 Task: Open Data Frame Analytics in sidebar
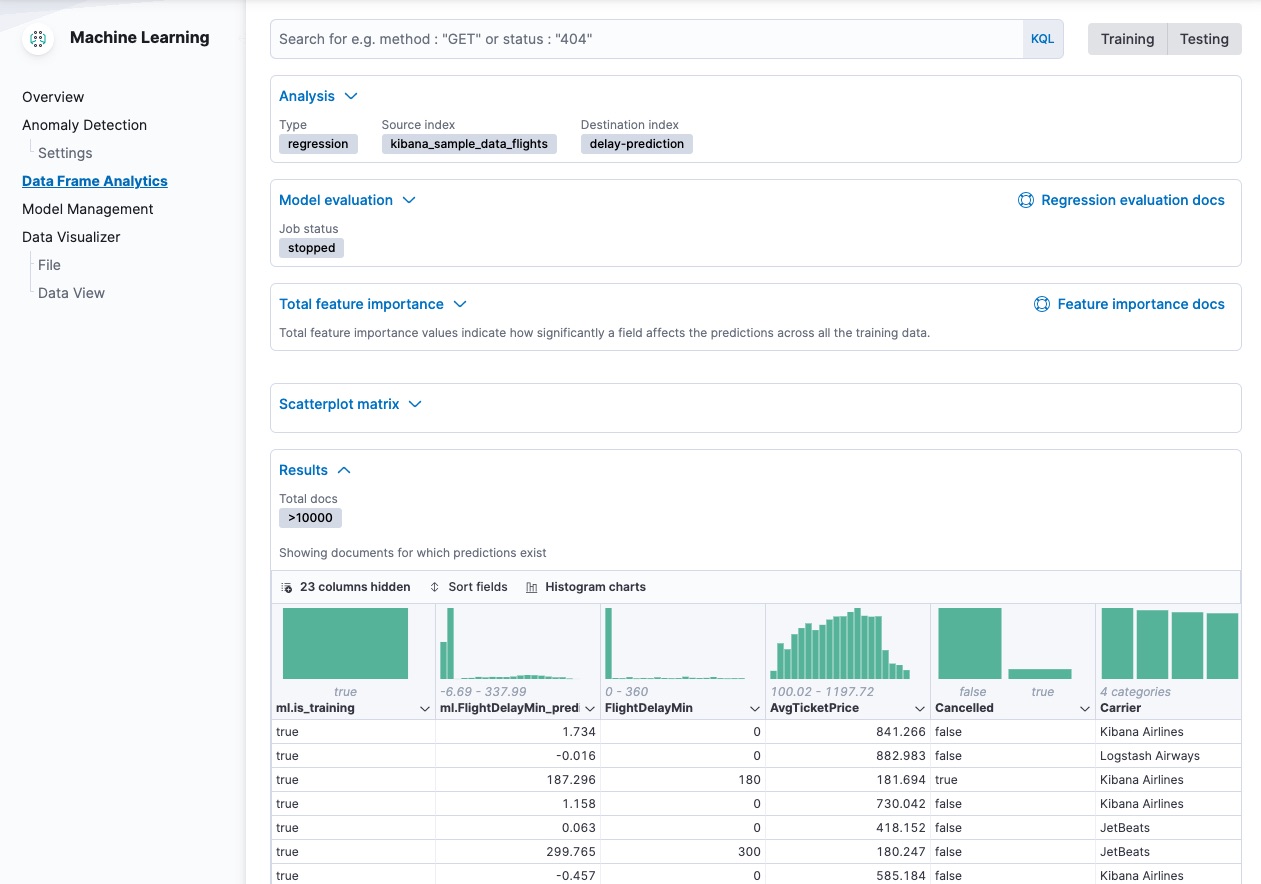[94, 180]
